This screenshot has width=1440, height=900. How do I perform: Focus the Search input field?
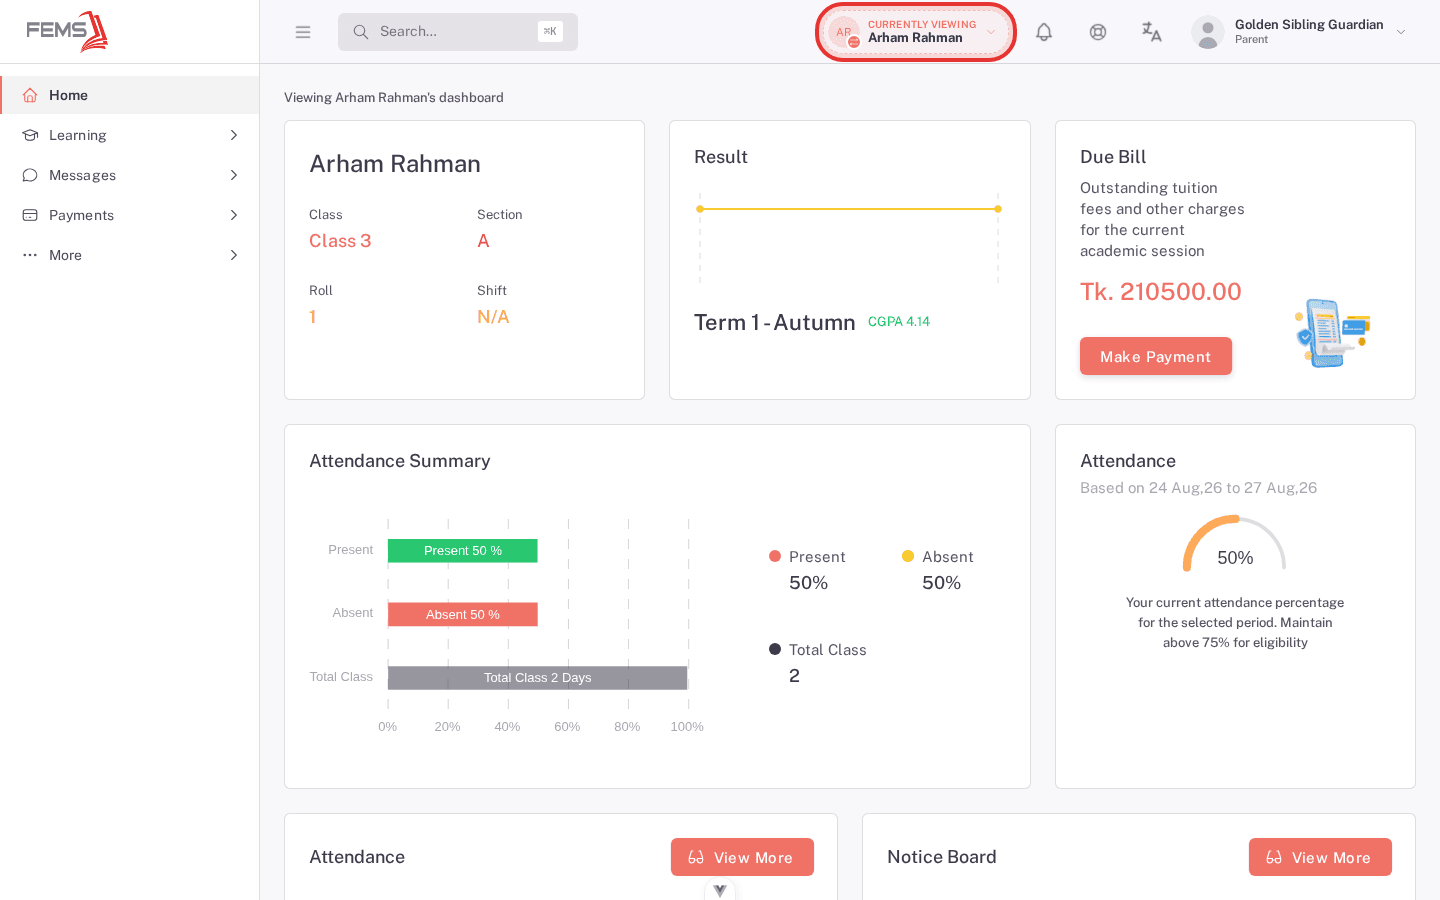coord(458,32)
